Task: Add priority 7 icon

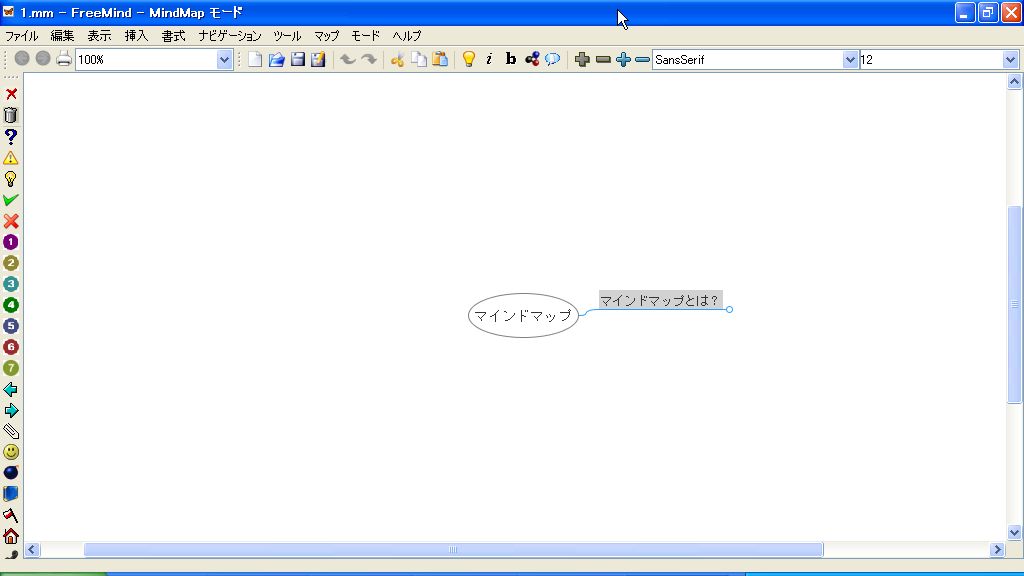Action: pyautogui.click(x=10, y=368)
